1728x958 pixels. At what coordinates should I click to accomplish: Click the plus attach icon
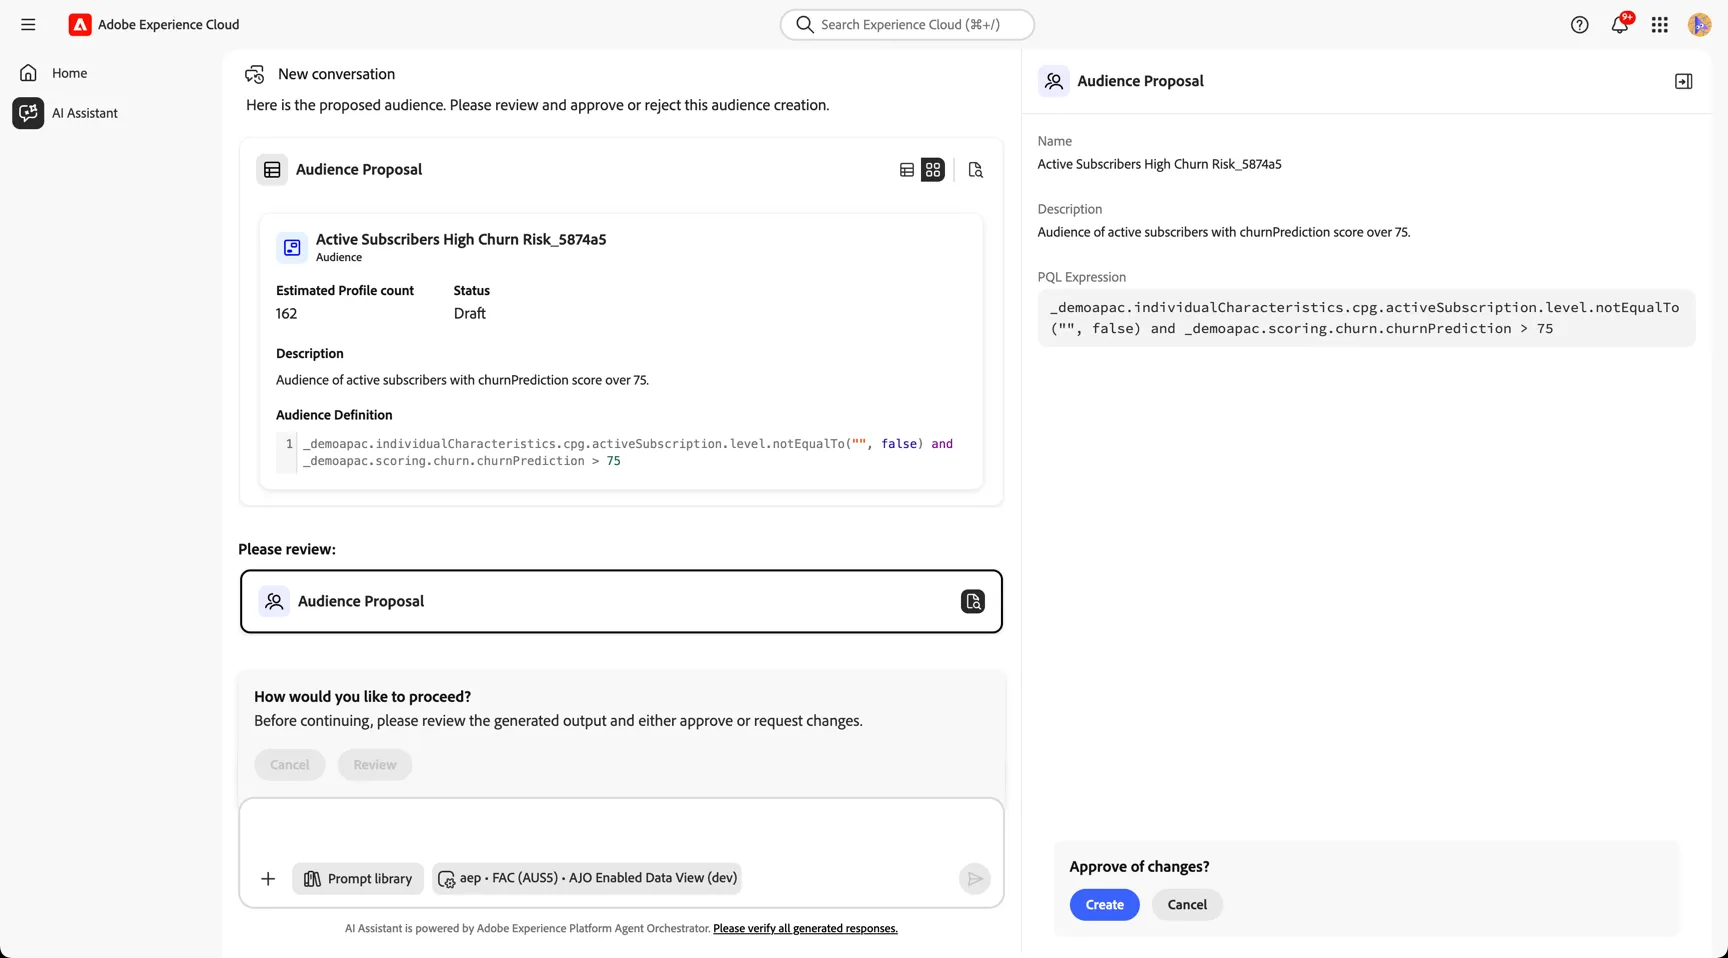pyautogui.click(x=268, y=879)
